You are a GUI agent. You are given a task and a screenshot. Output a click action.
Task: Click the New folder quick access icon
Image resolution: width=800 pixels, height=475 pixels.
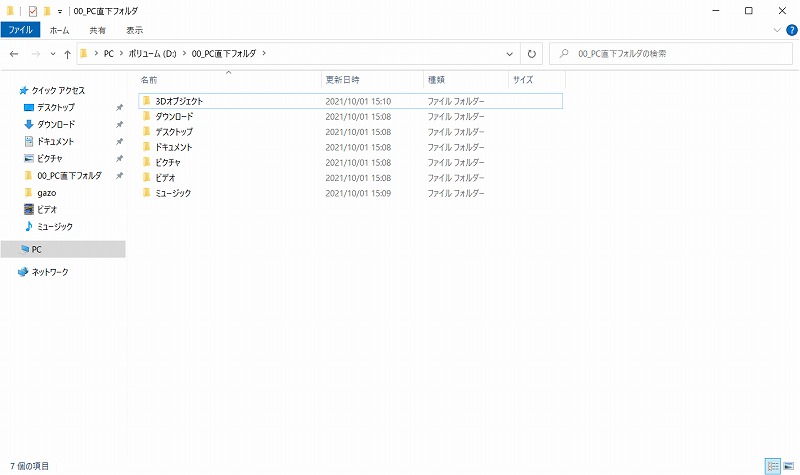point(47,11)
